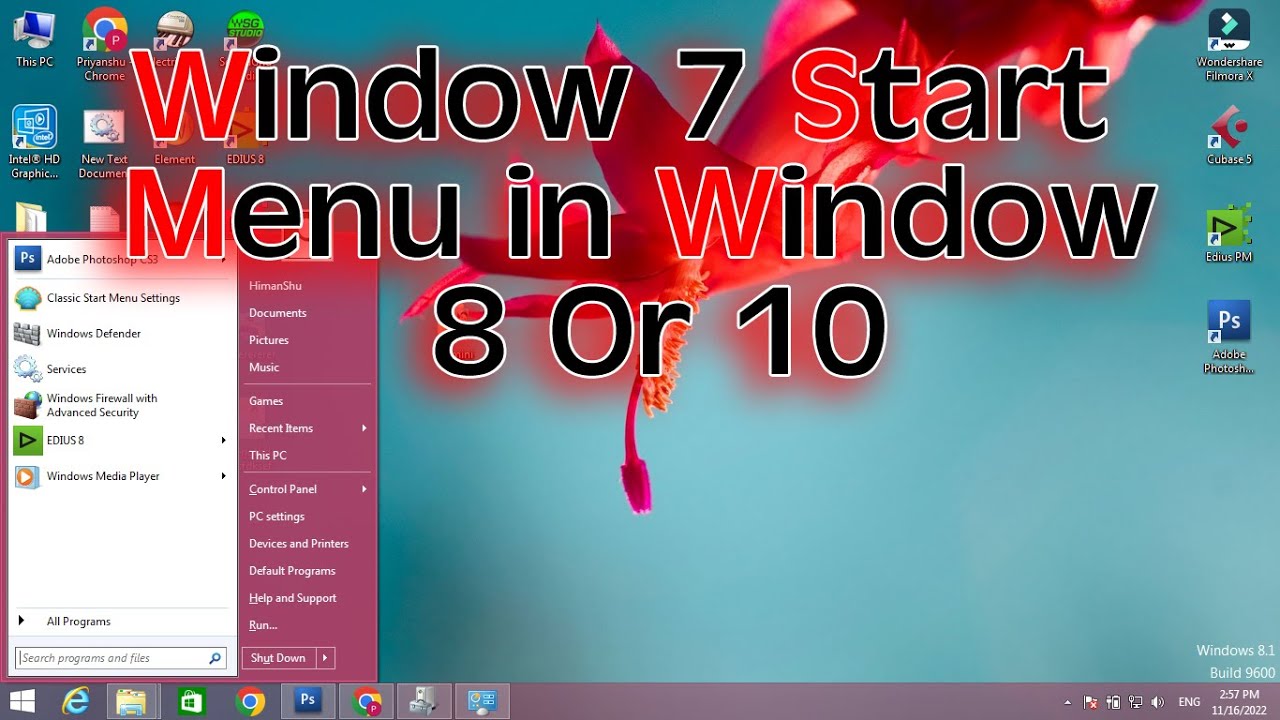Image resolution: width=1280 pixels, height=720 pixels.
Task: Launch Windows Defender from start menu
Action: click(x=121, y=334)
